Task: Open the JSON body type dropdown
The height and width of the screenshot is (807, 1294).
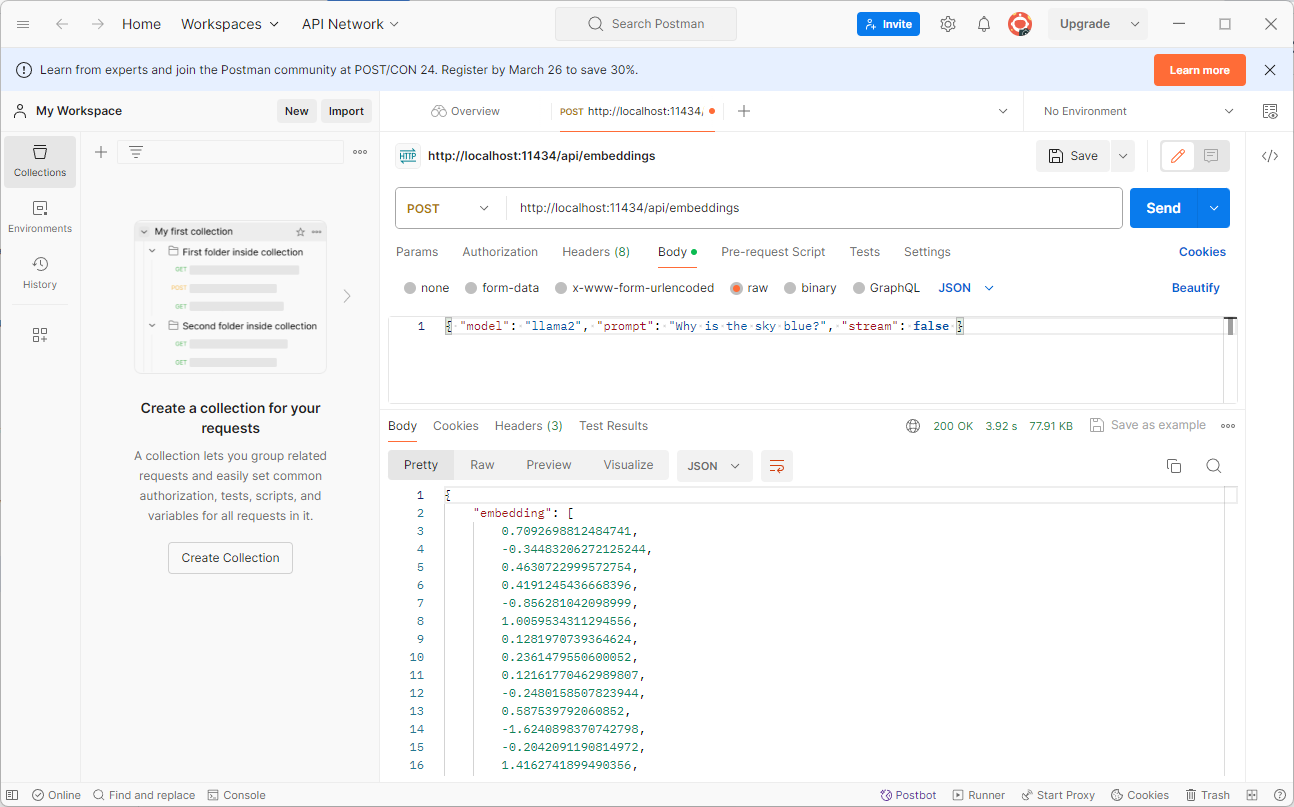Action: click(966, 288)
